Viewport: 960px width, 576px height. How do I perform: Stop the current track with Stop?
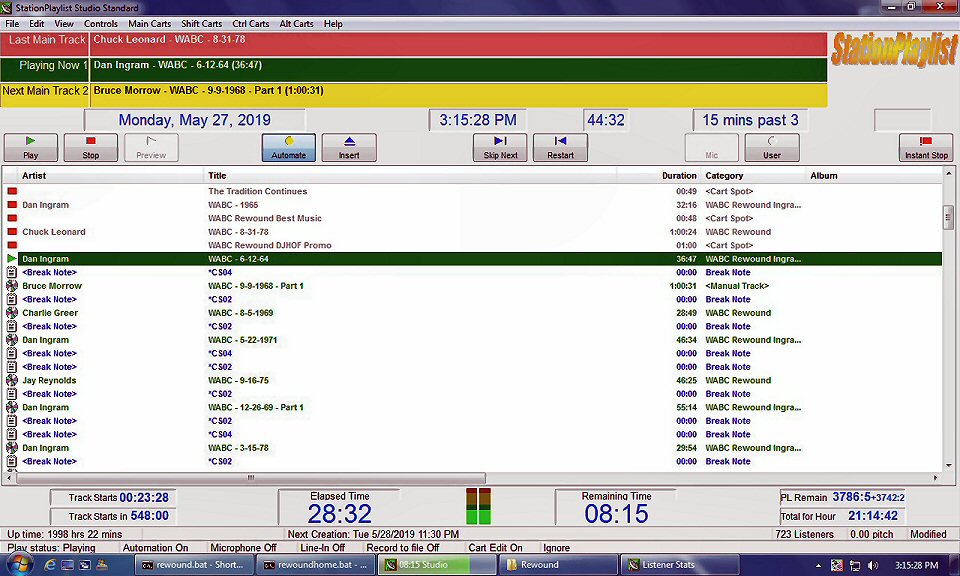coord(91,148)
